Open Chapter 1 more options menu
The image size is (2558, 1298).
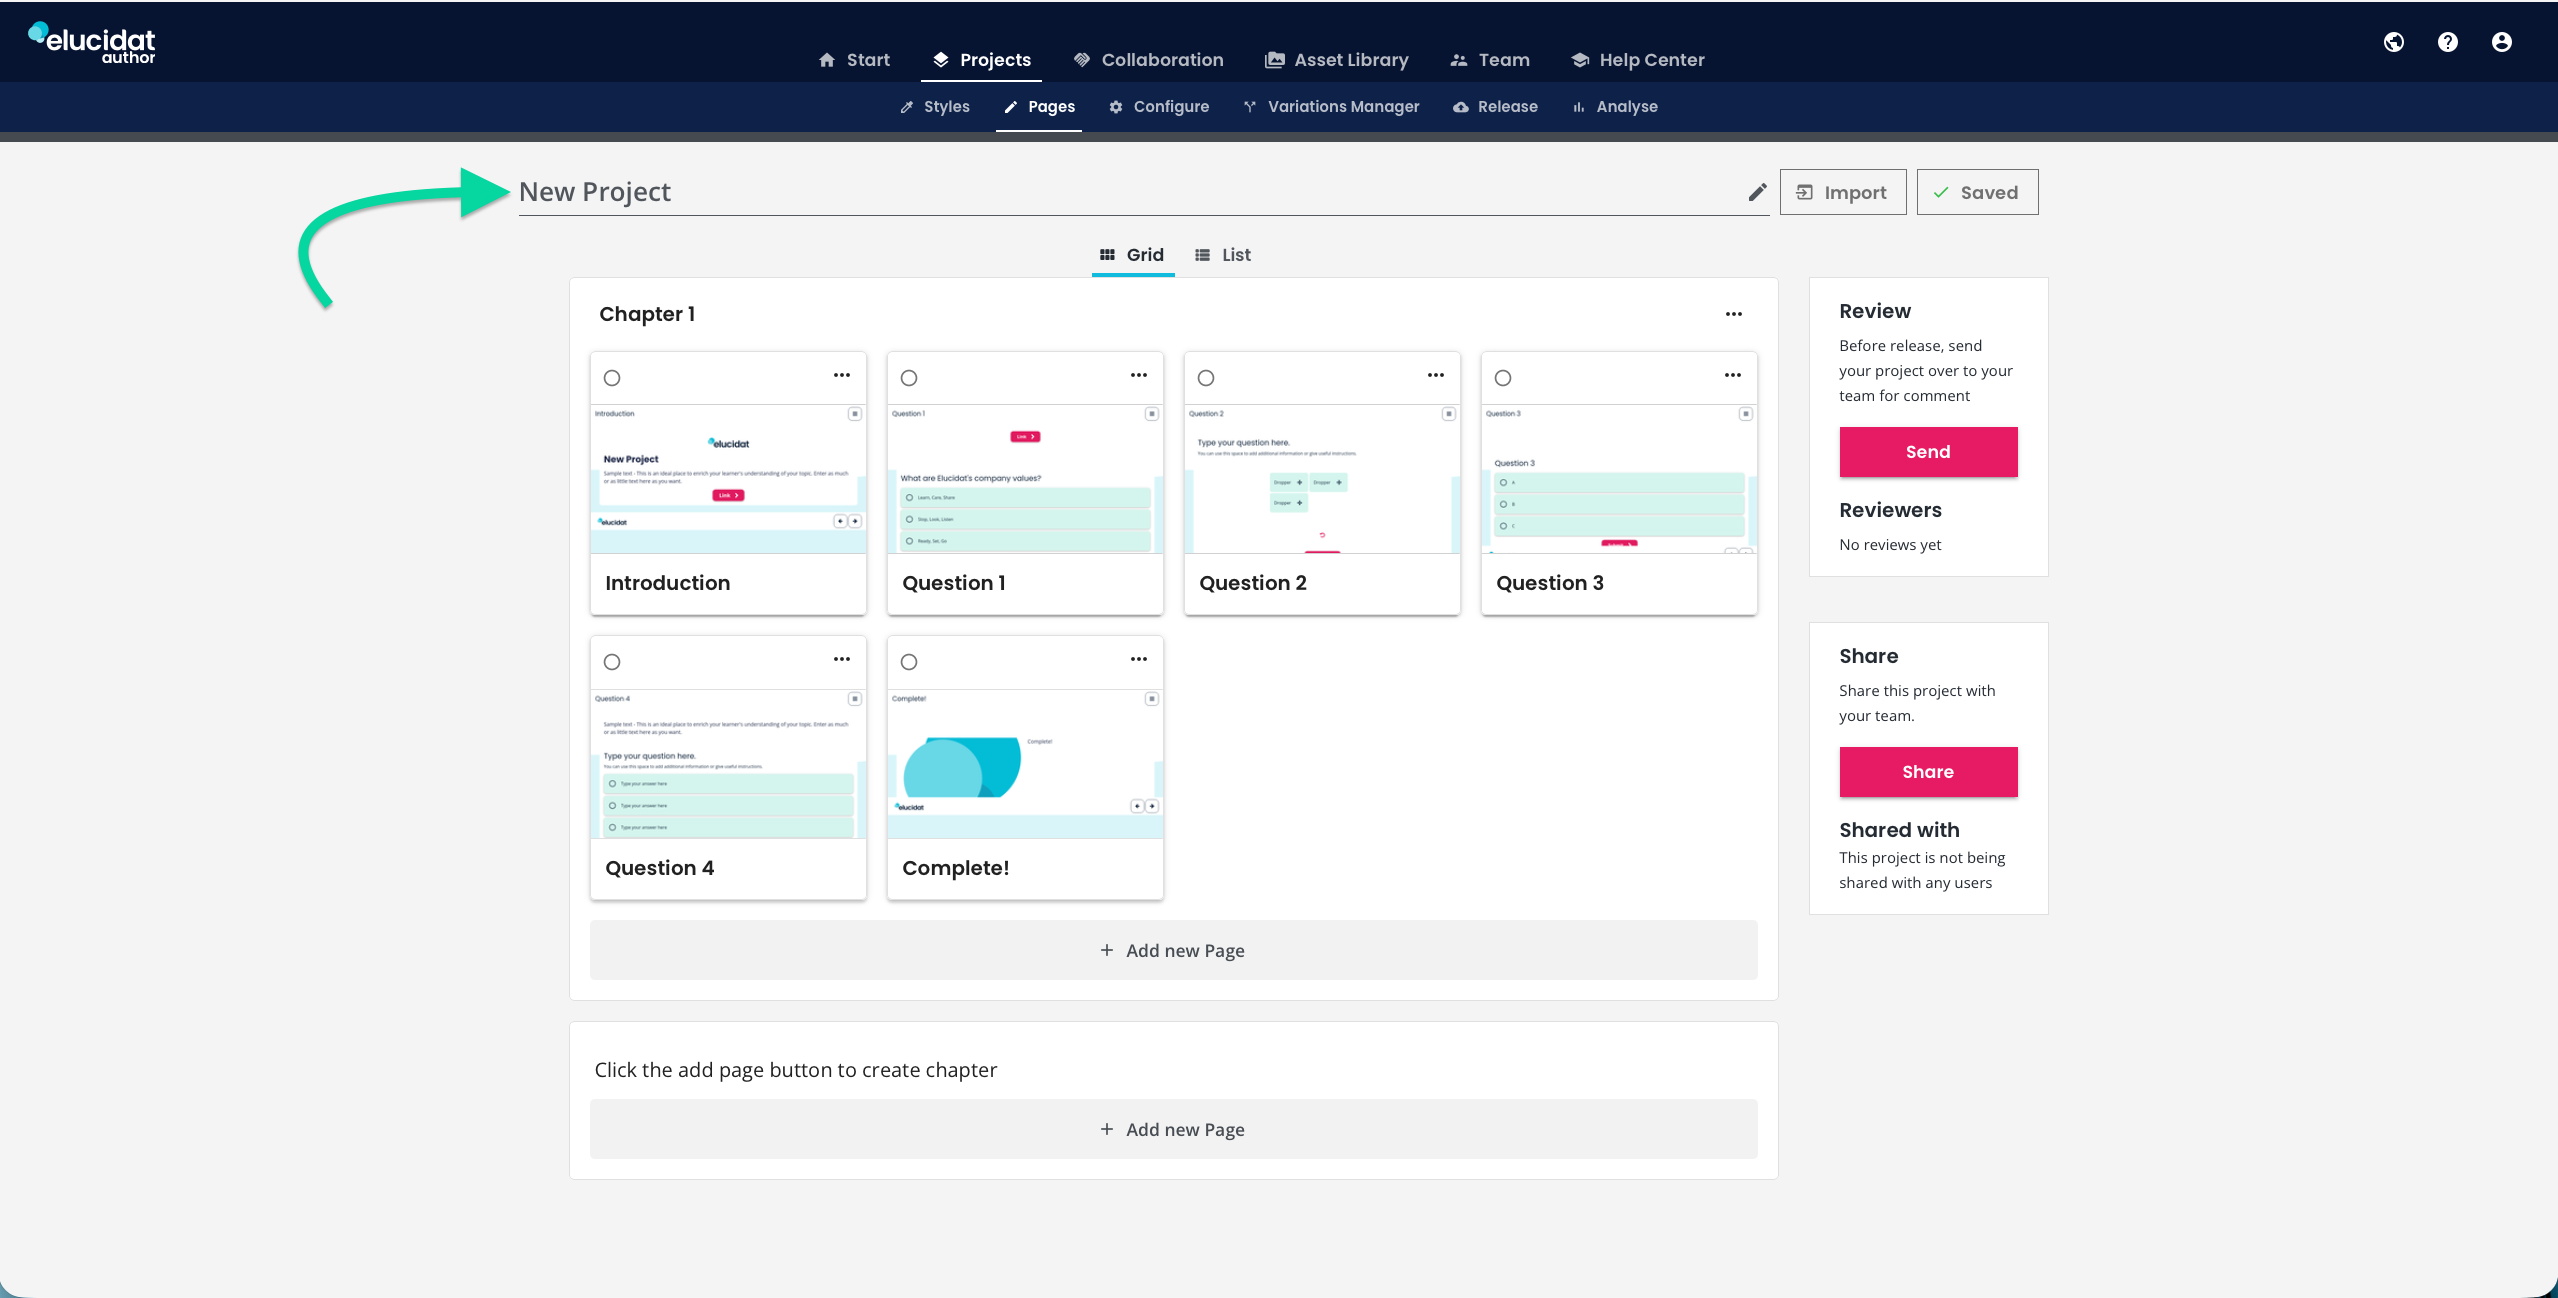[1734, 314]
